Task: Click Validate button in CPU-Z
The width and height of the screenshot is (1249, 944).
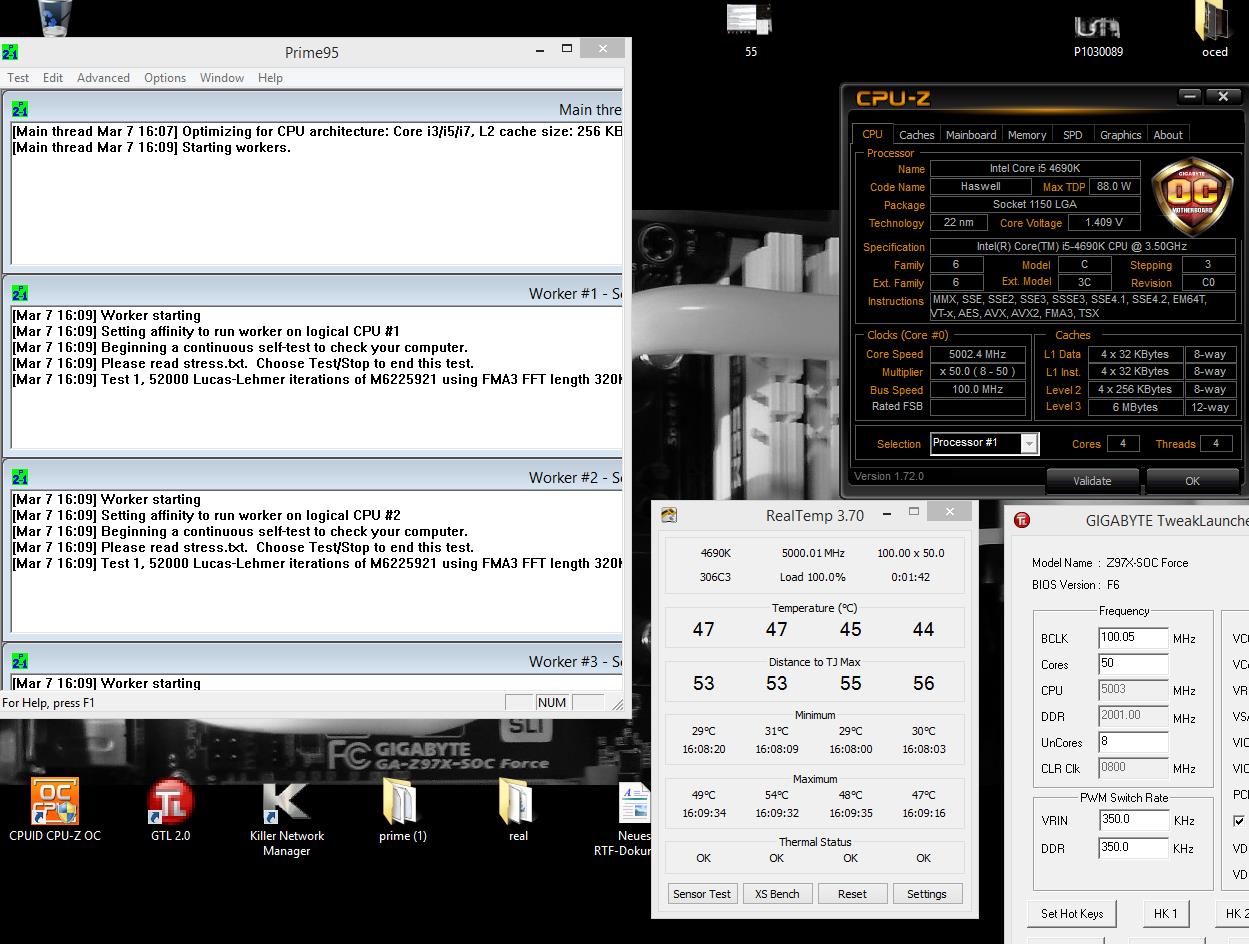Action: pyautogui.click(x=1092, y=480)
